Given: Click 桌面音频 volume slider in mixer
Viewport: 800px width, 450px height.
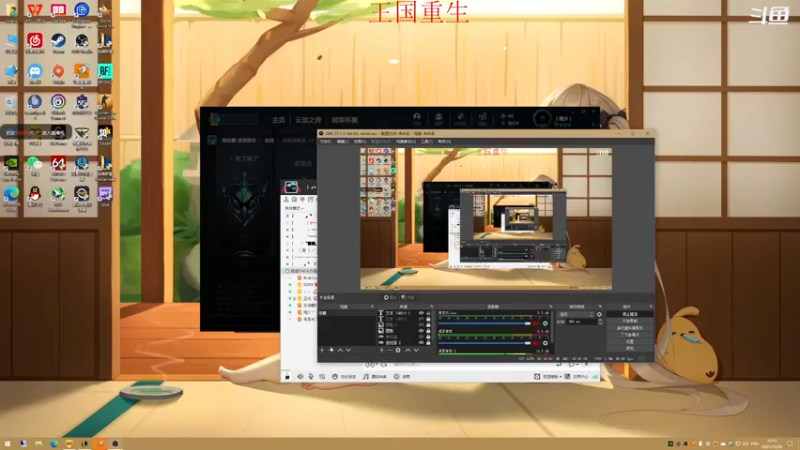Looking at the screenshot, I should (x=484, y=343).
